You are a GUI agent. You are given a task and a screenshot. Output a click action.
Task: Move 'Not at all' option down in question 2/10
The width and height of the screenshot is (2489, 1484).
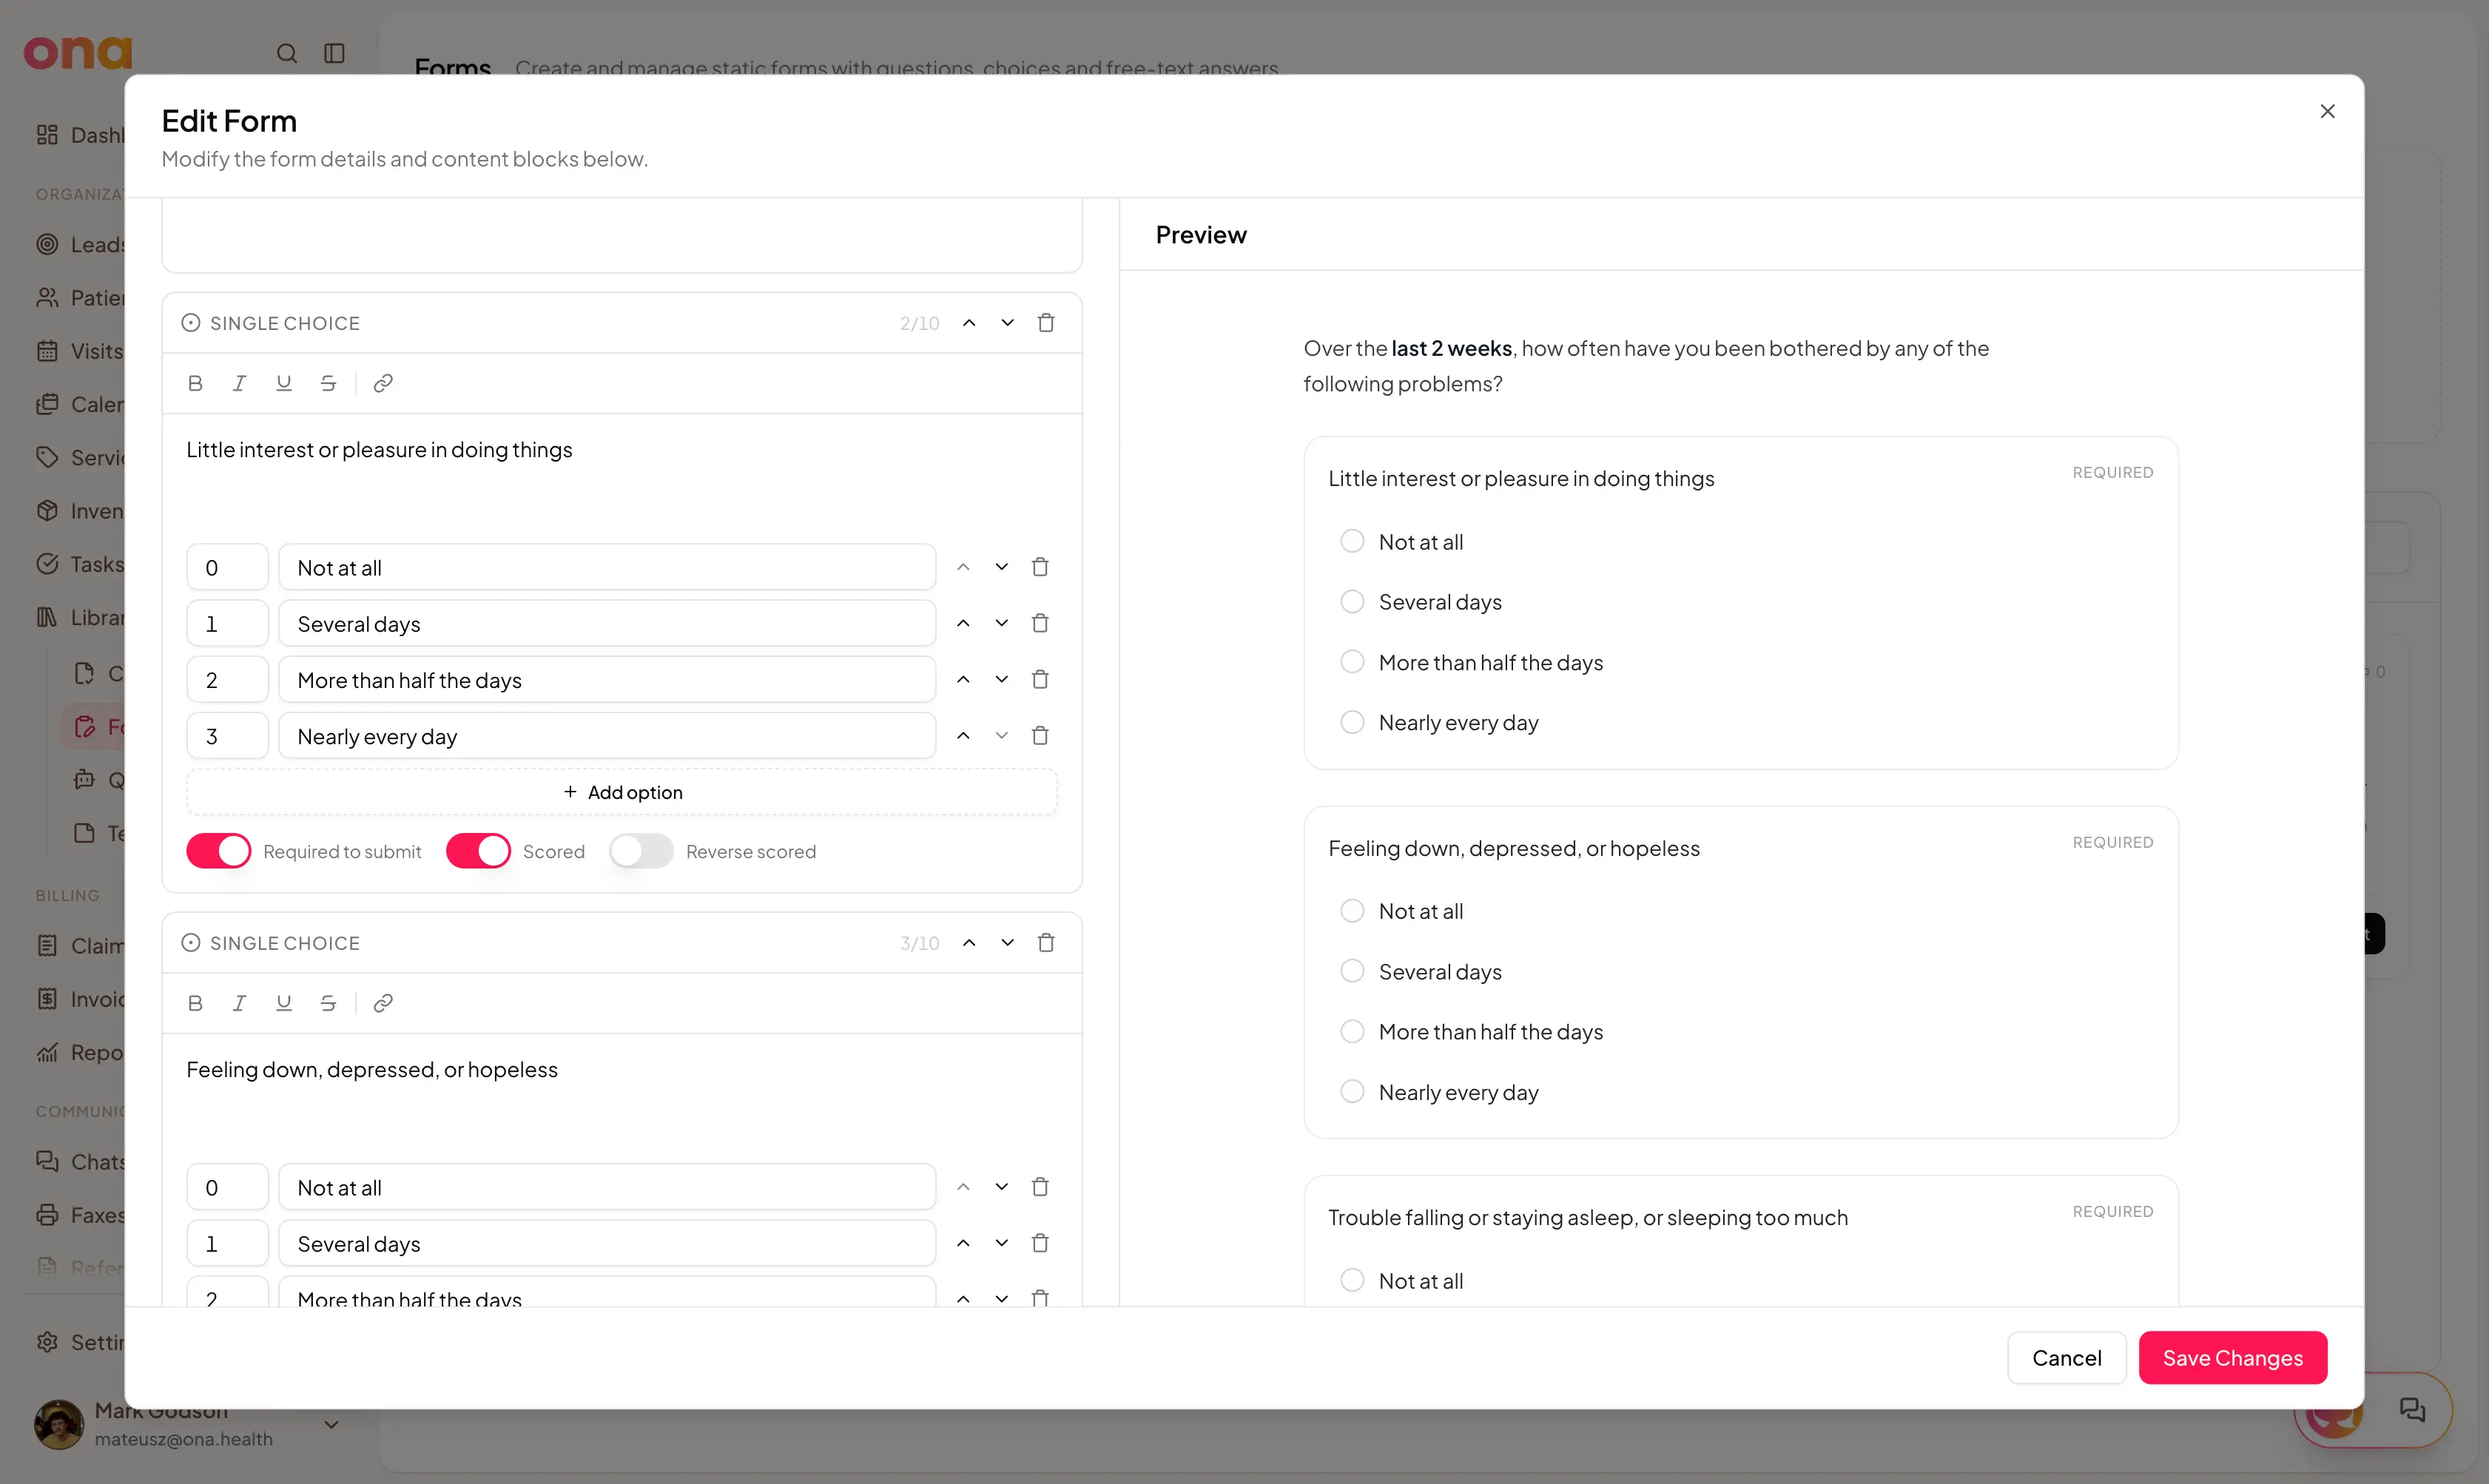[1001, 567]
